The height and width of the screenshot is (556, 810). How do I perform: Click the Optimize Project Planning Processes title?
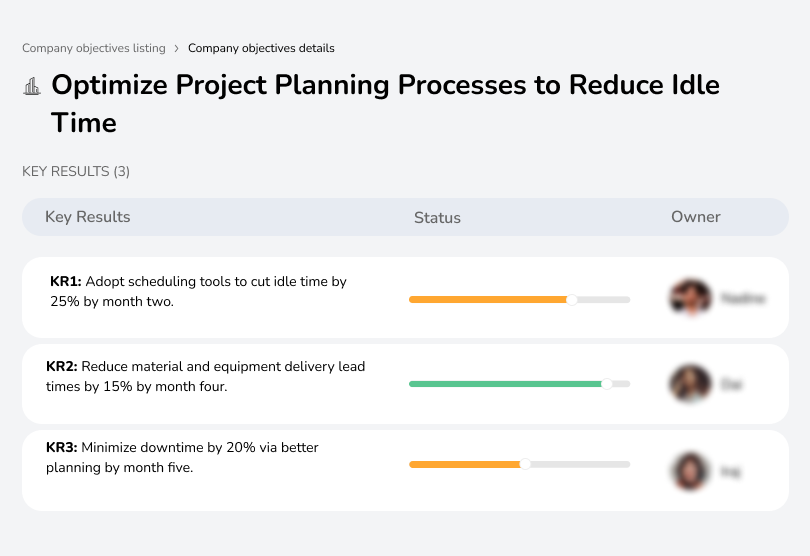pos(385,103)
